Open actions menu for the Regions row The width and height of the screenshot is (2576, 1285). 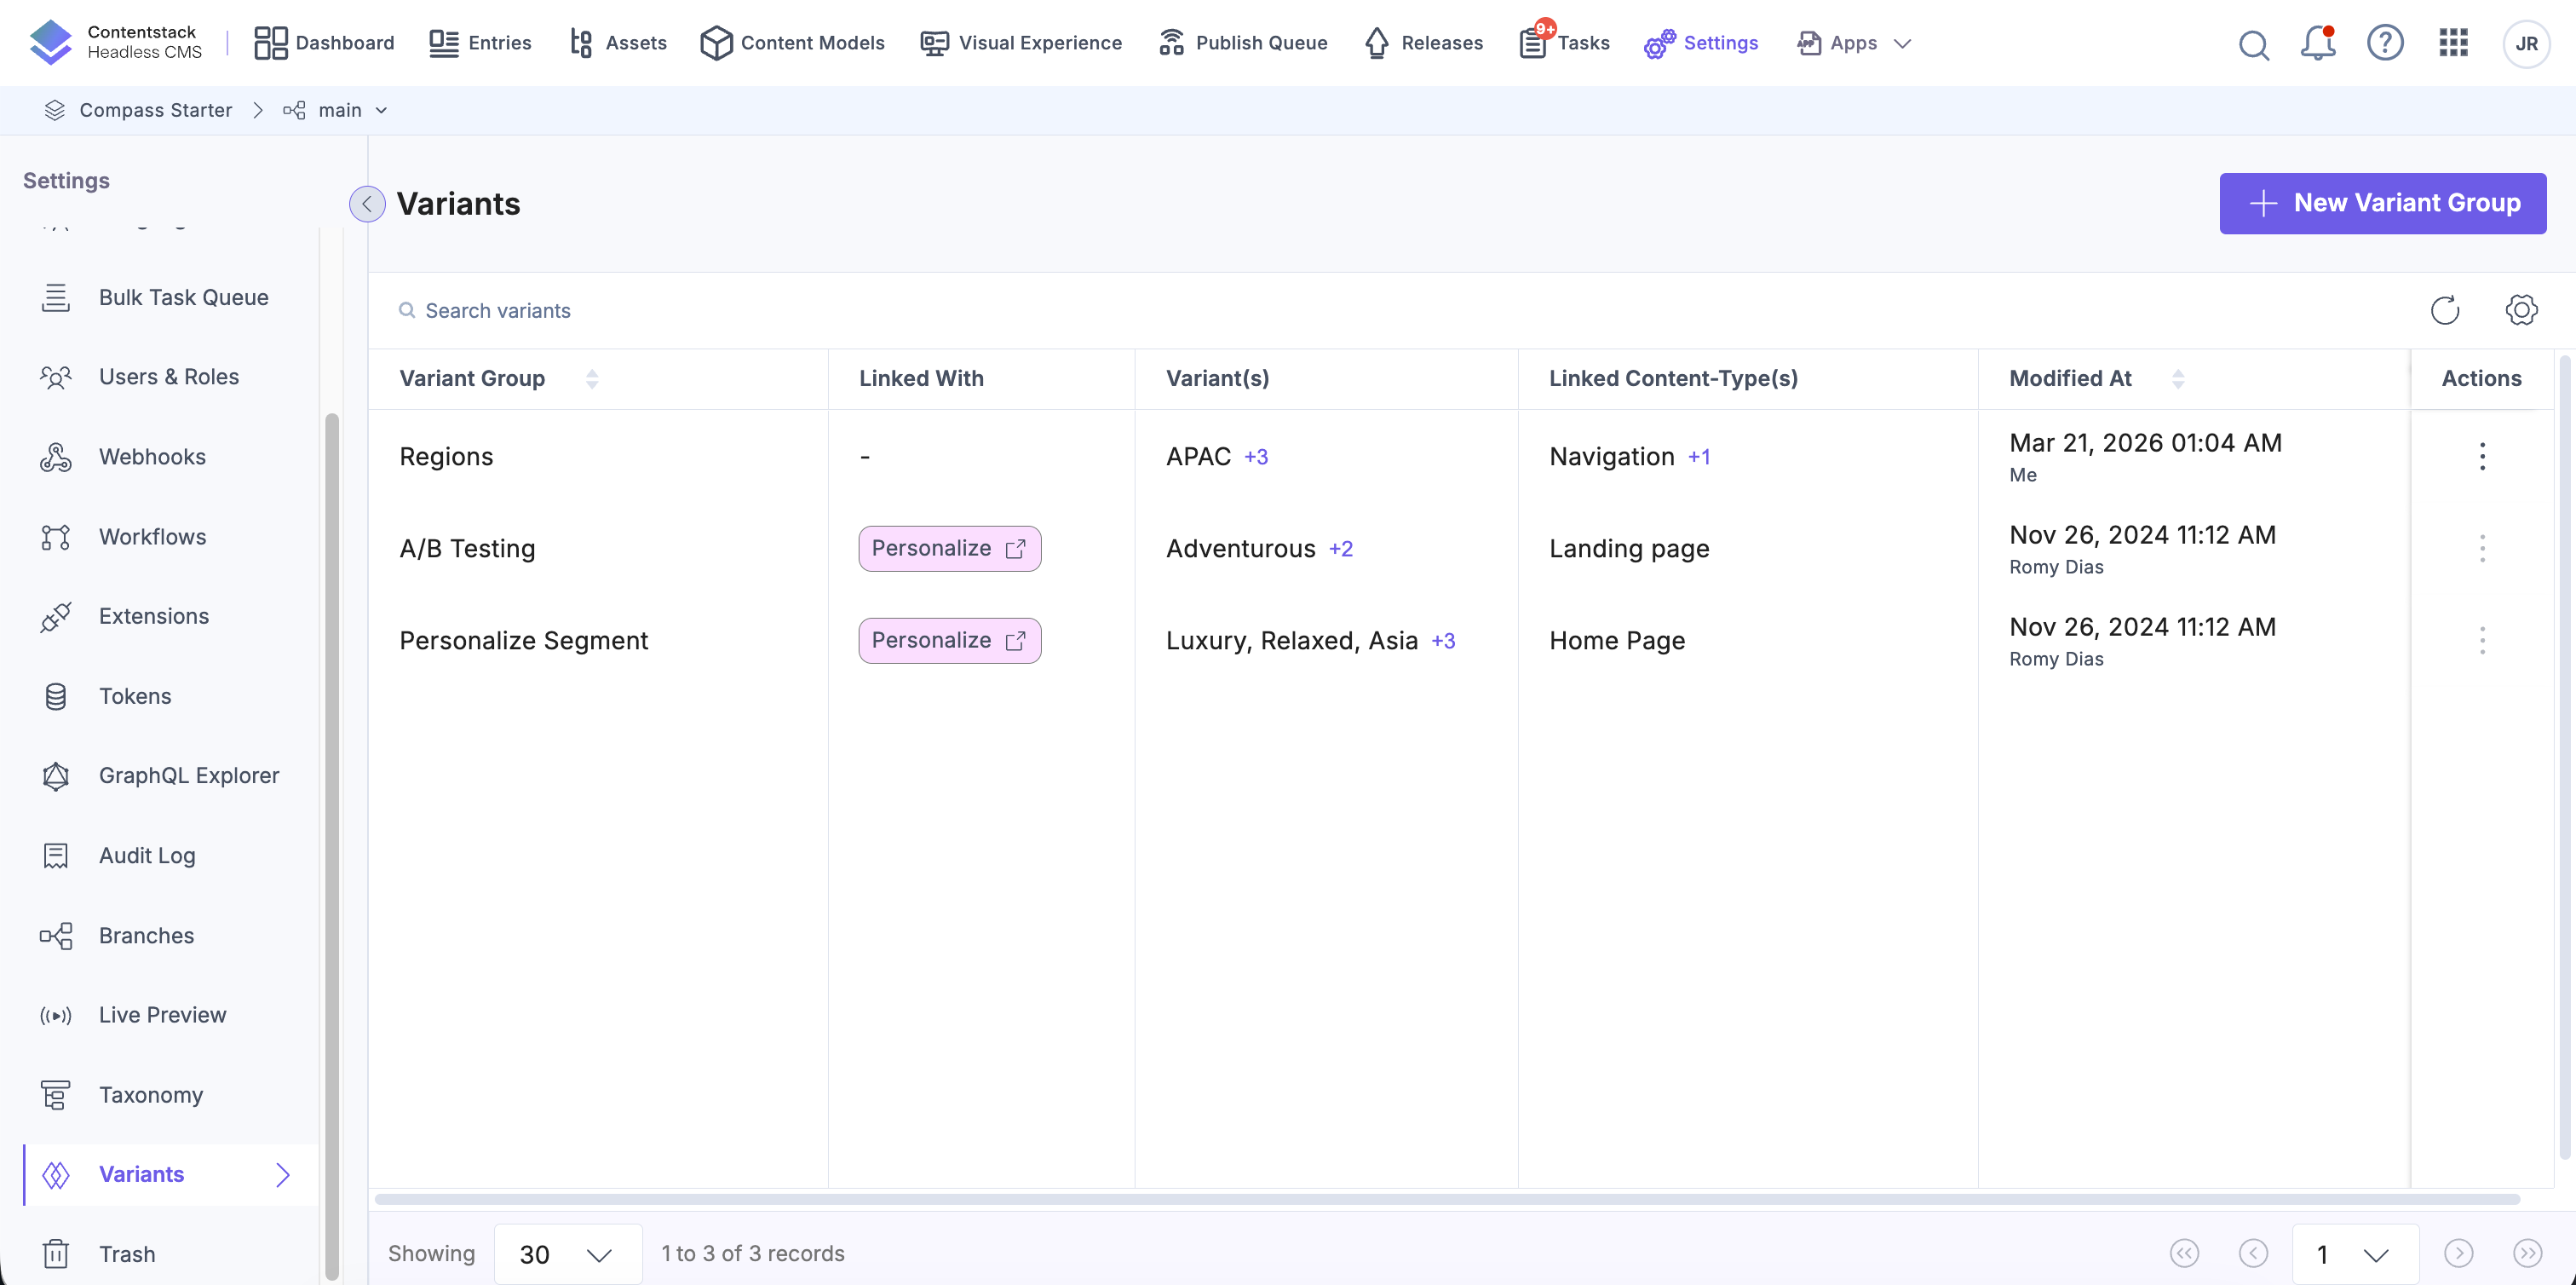pyautogui.click(x=2481, y=456)
